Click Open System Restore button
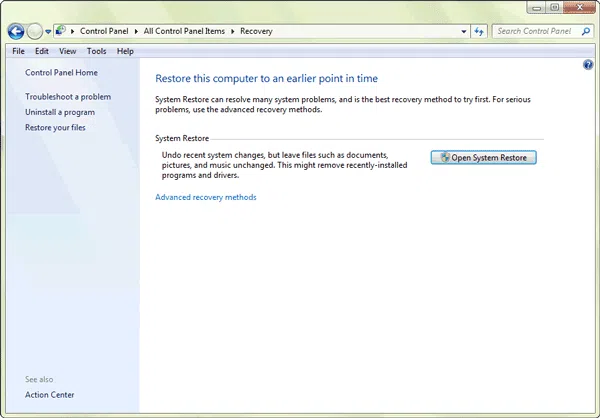This screenshot has width=600, height=418. [484, 158]
